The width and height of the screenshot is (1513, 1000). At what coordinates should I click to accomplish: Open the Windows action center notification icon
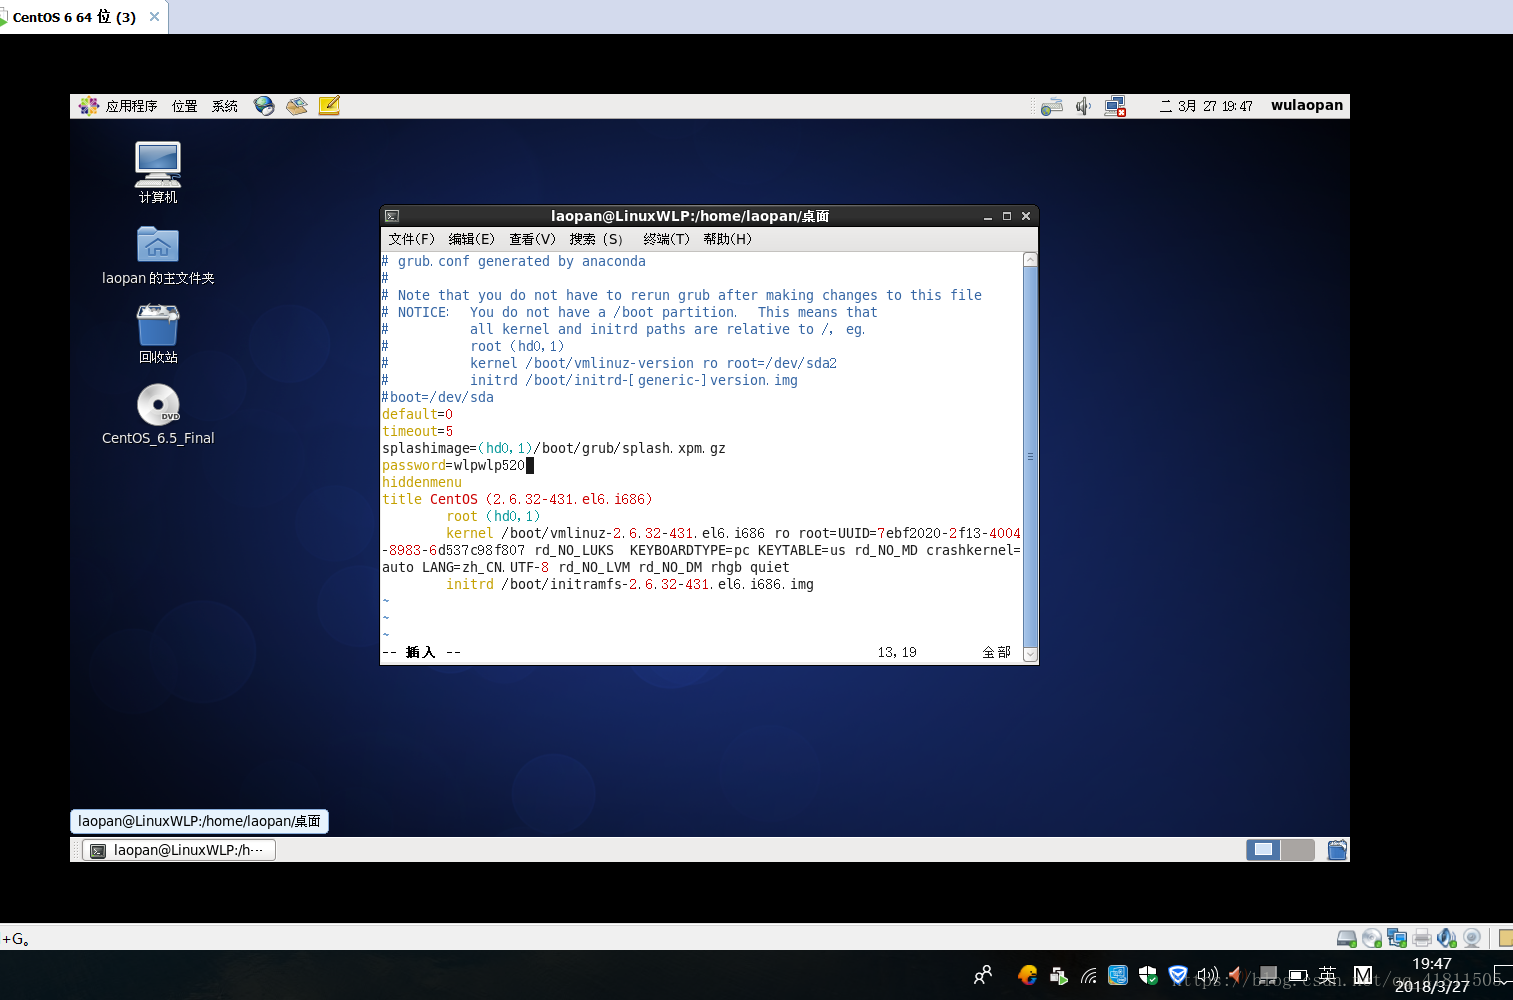coord(1503,975)
